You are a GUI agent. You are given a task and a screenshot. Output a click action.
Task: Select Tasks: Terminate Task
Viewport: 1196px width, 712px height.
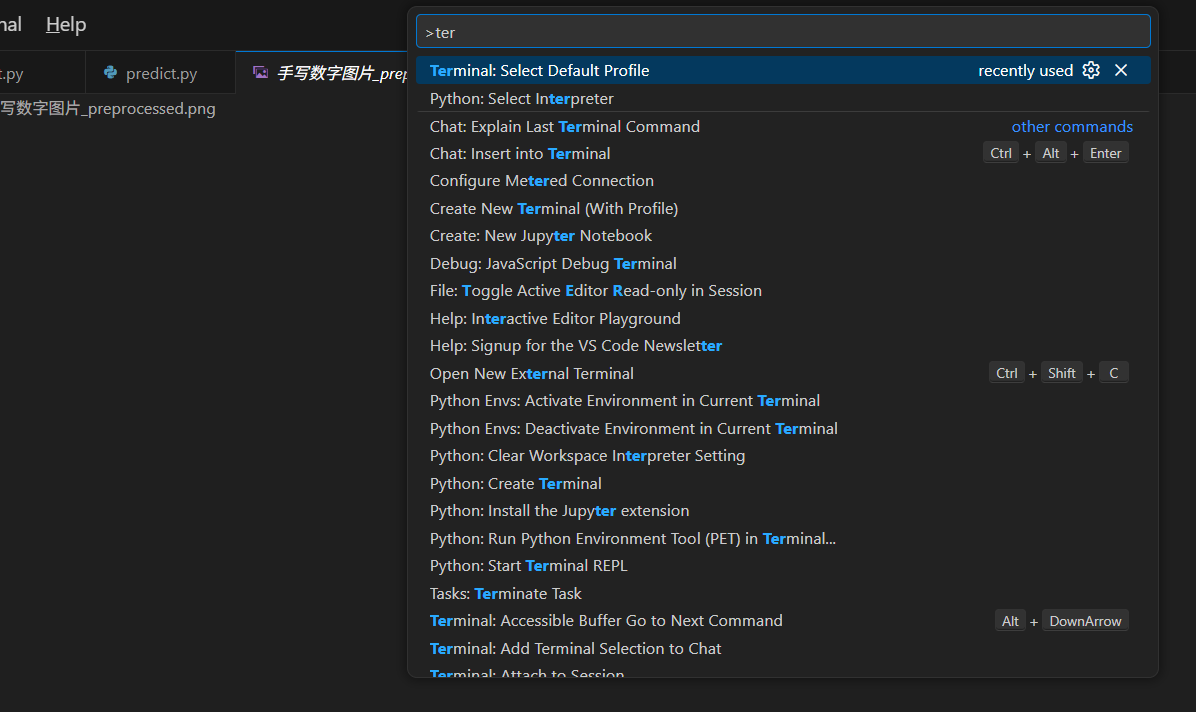coord(783,593)
